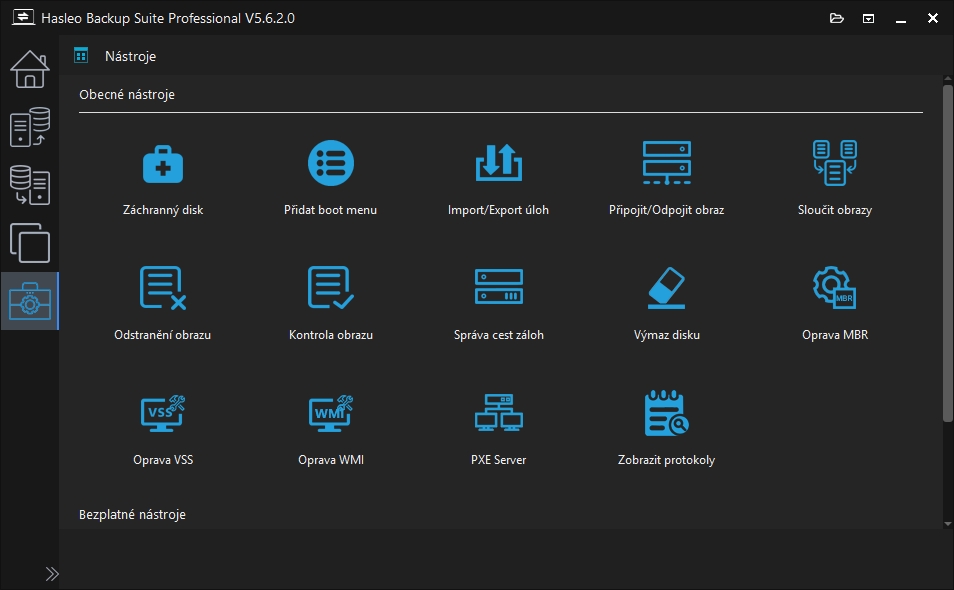The width and height of the screenshot is (954, 590).
Task: Switch to the clone sidebar tab
Action: pos(30,243)
